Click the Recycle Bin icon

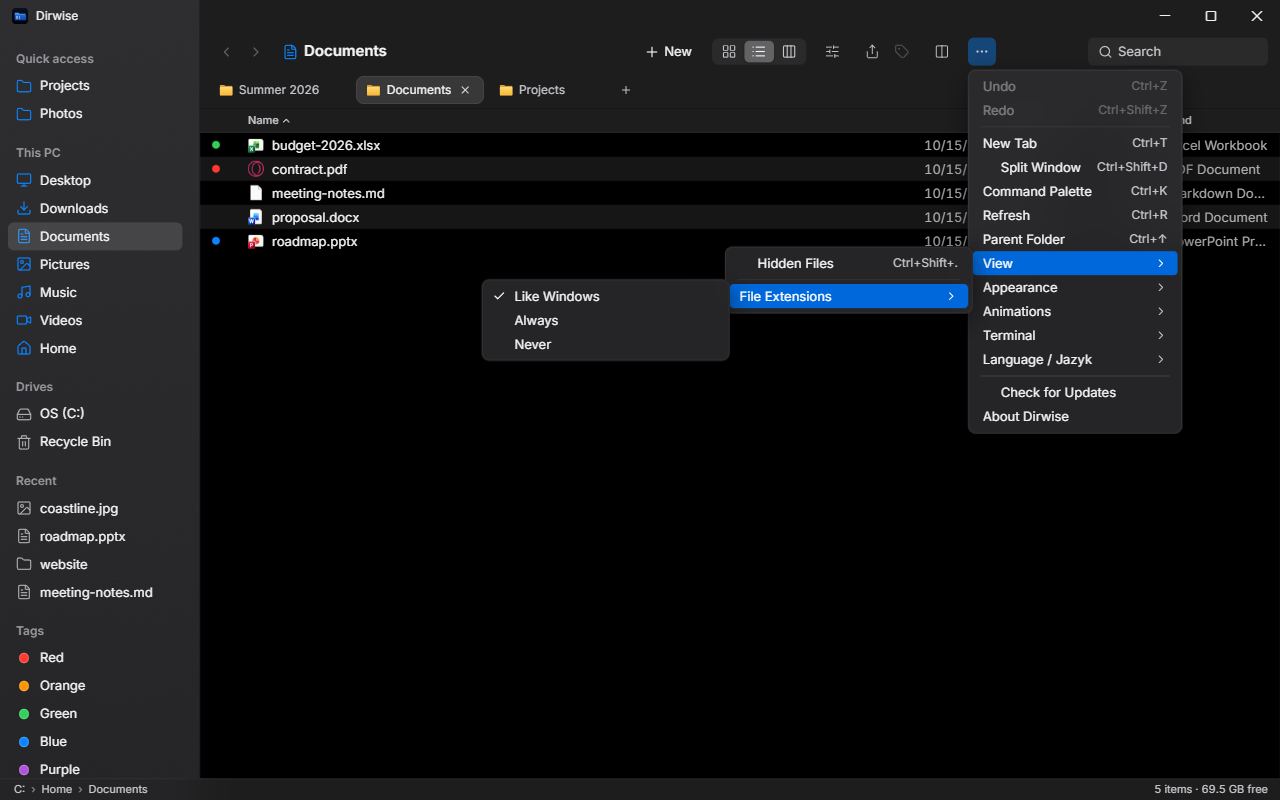pos(24,441)
